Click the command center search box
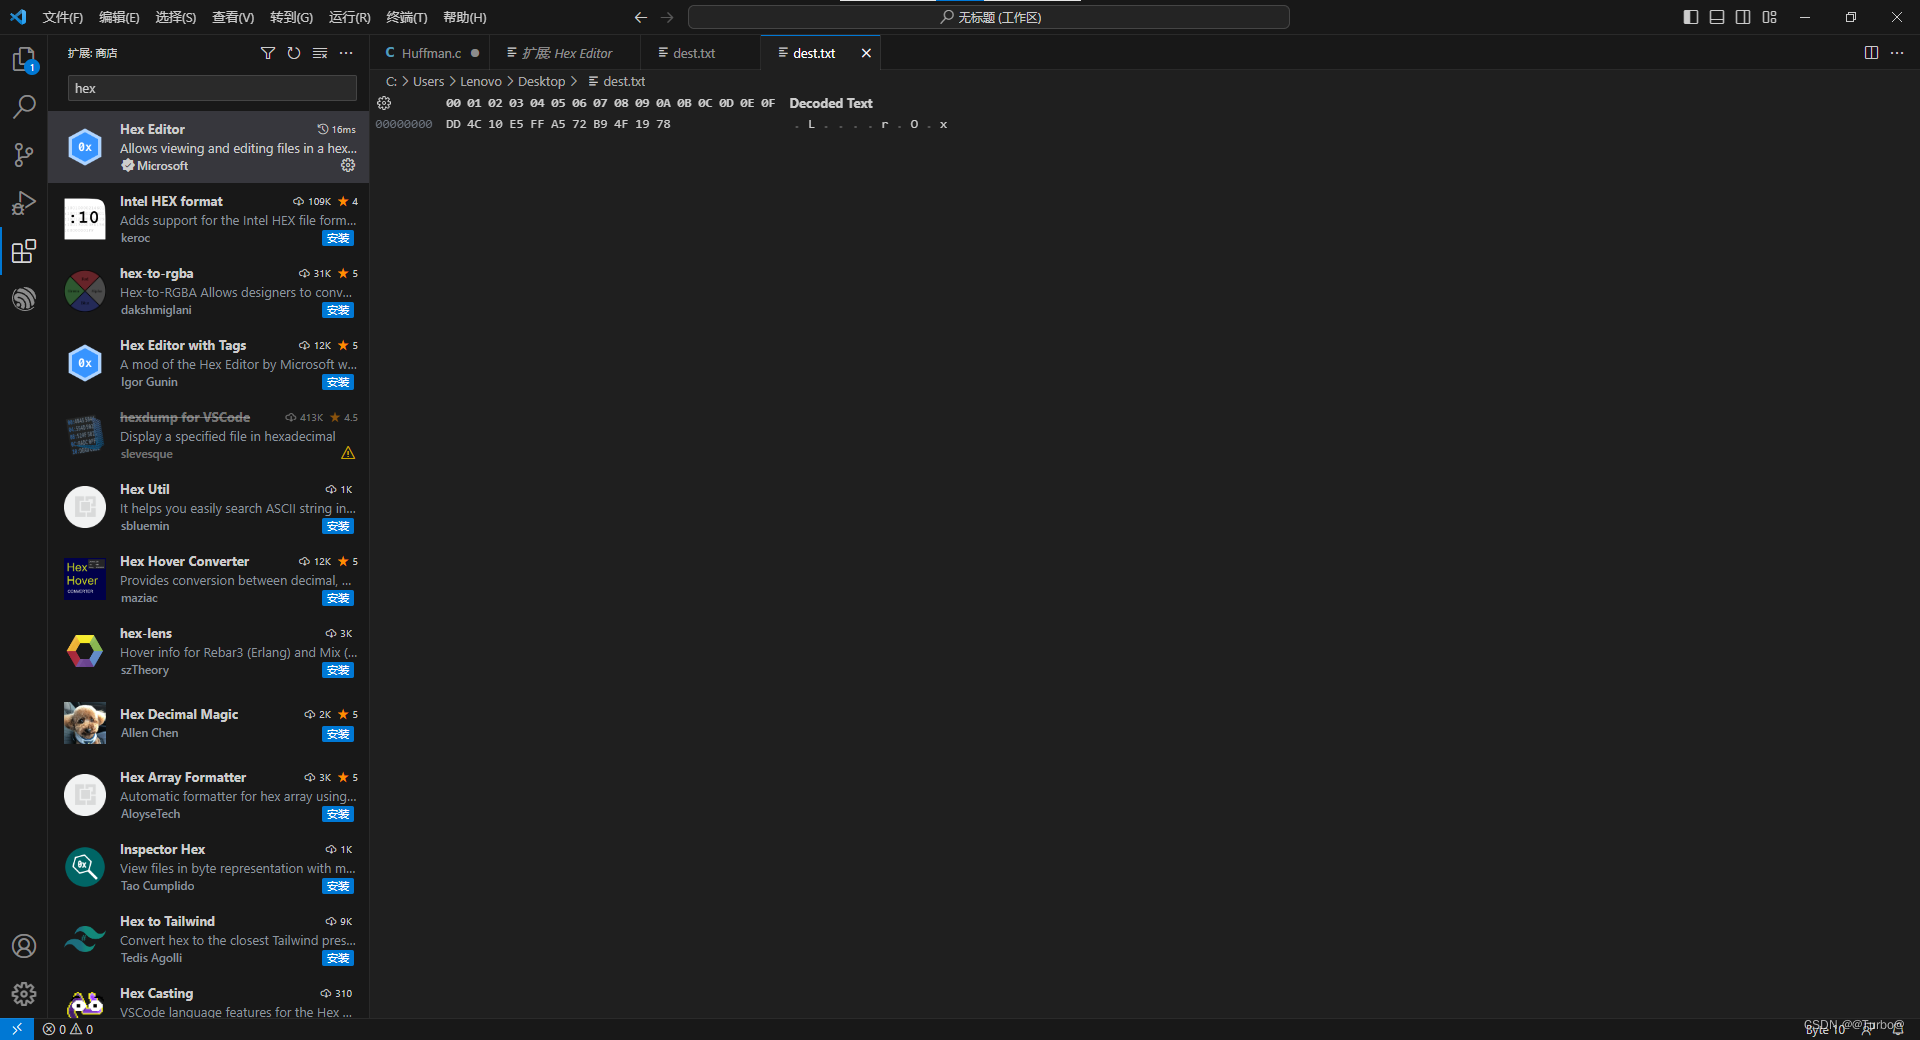Screen dimensions: 1920x1040 (x=989, y=17)
